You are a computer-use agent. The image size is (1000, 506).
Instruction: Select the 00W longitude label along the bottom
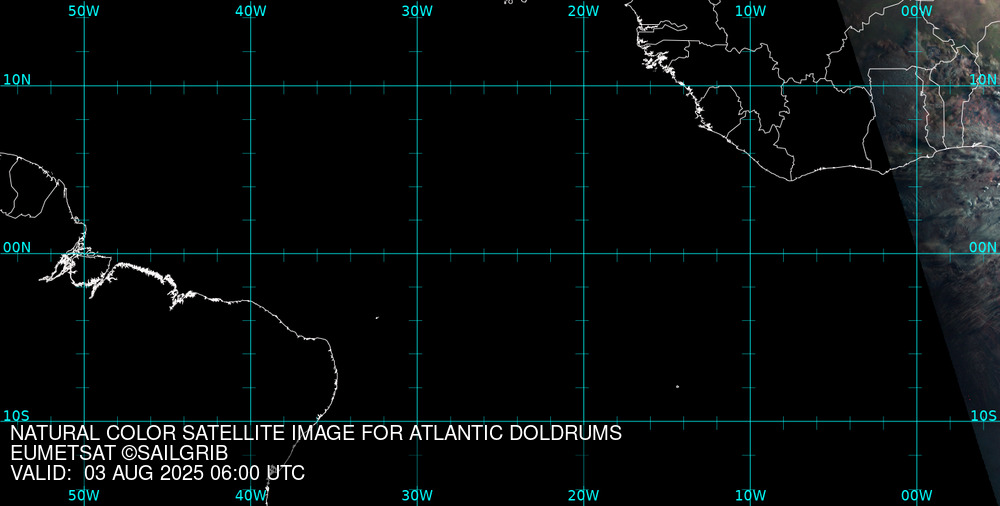917,496
